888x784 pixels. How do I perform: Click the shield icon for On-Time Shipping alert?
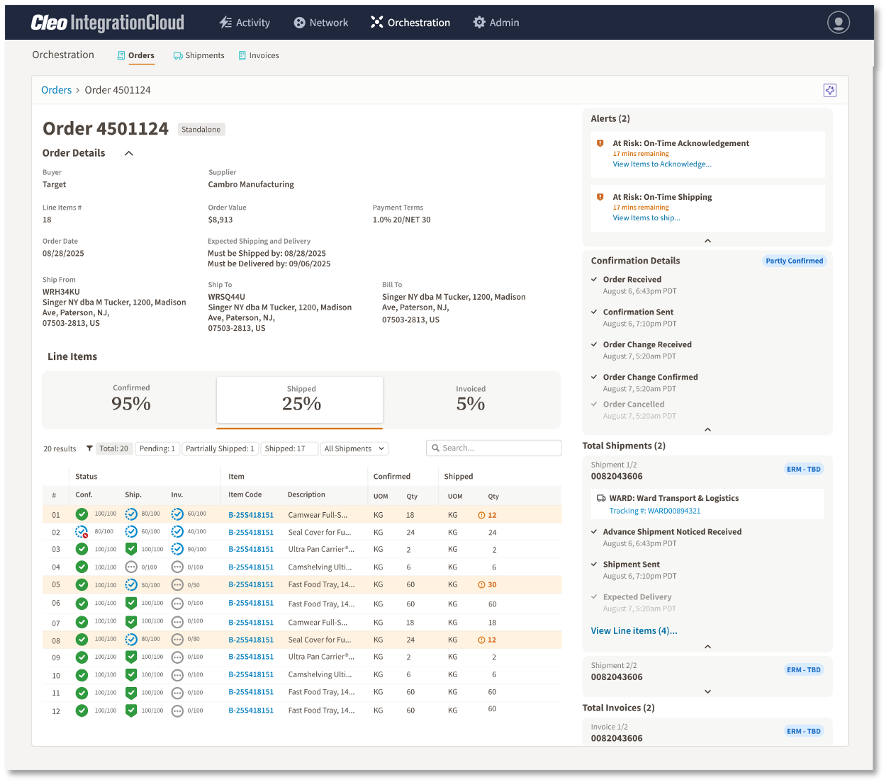(600, 197)
